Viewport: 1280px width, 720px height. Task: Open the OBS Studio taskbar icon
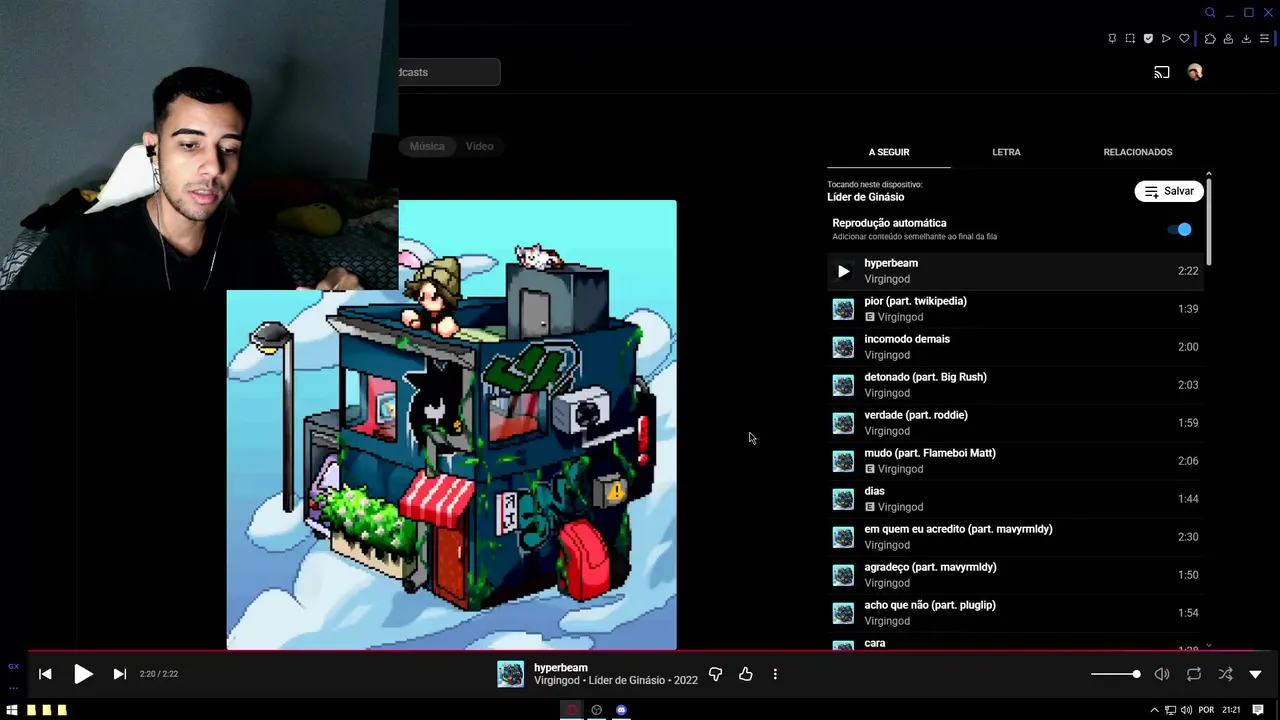597,710
